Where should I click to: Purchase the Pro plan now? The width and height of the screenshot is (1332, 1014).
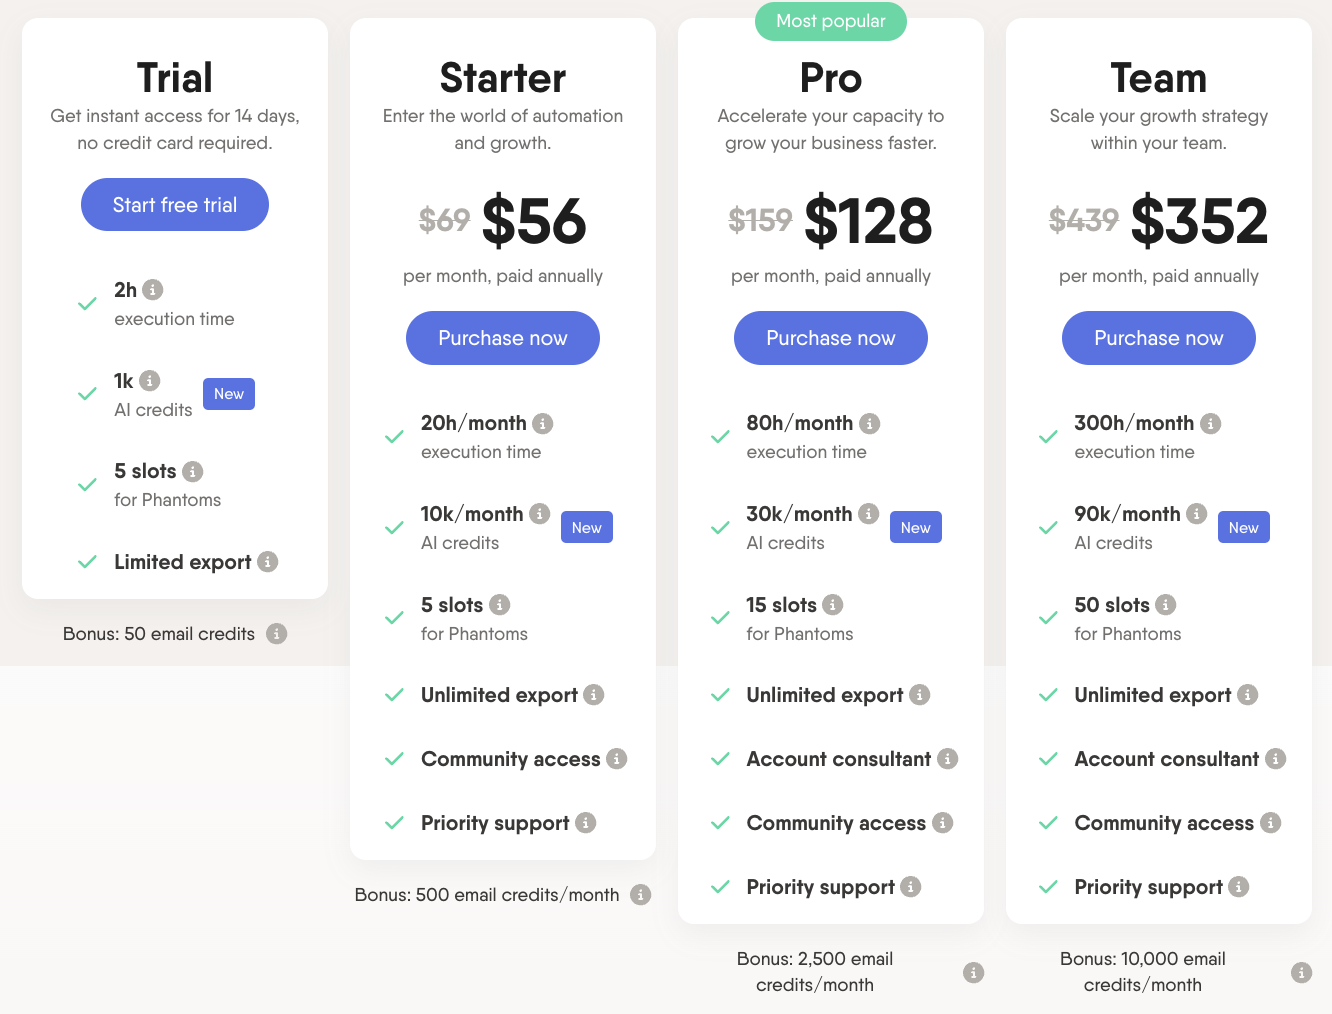831,338
